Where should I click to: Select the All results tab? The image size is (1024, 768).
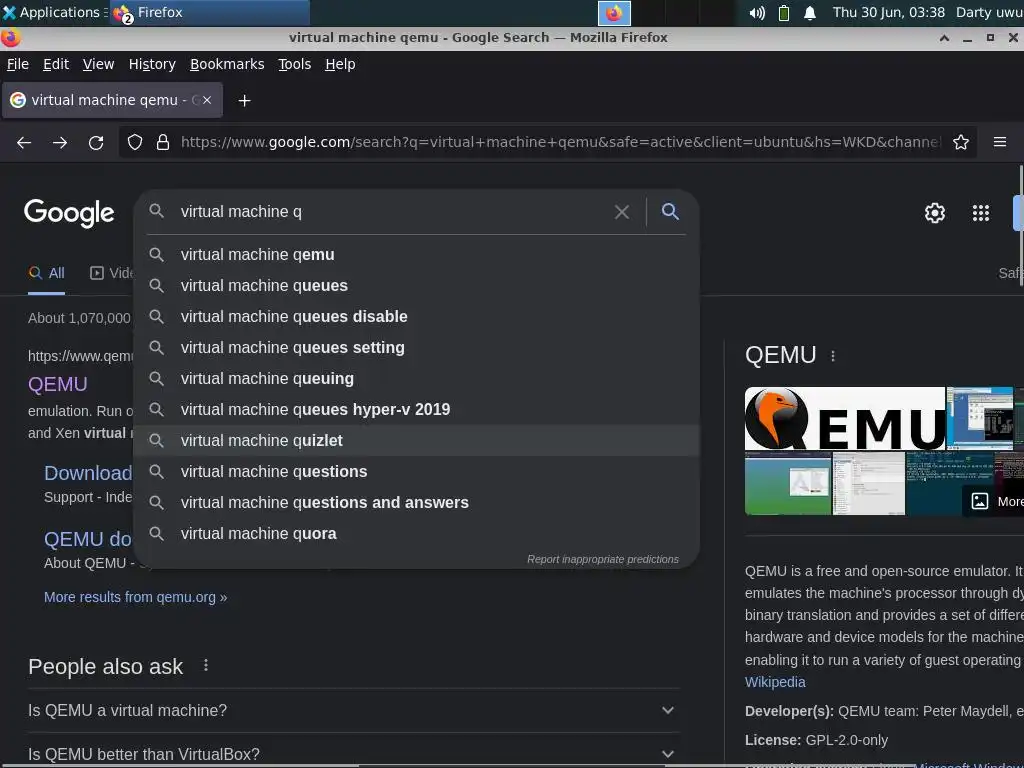(46, 273)
